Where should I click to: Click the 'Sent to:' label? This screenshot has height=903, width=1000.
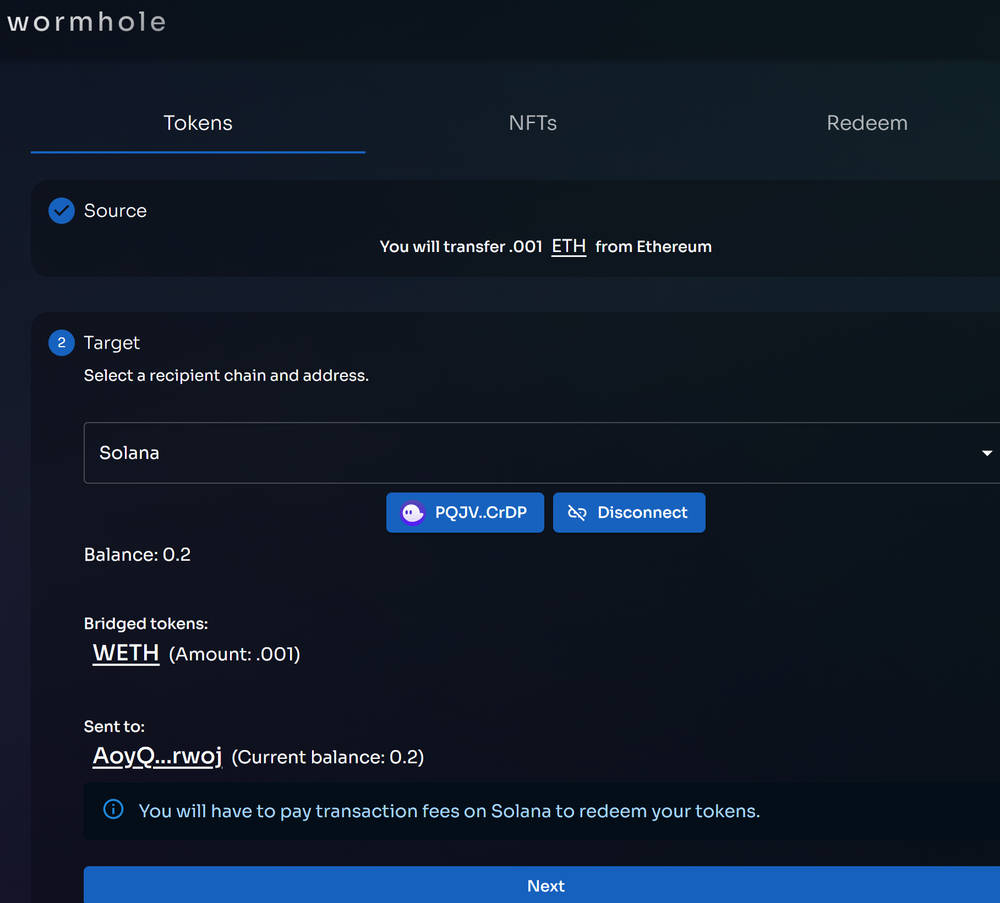[114, 726]
